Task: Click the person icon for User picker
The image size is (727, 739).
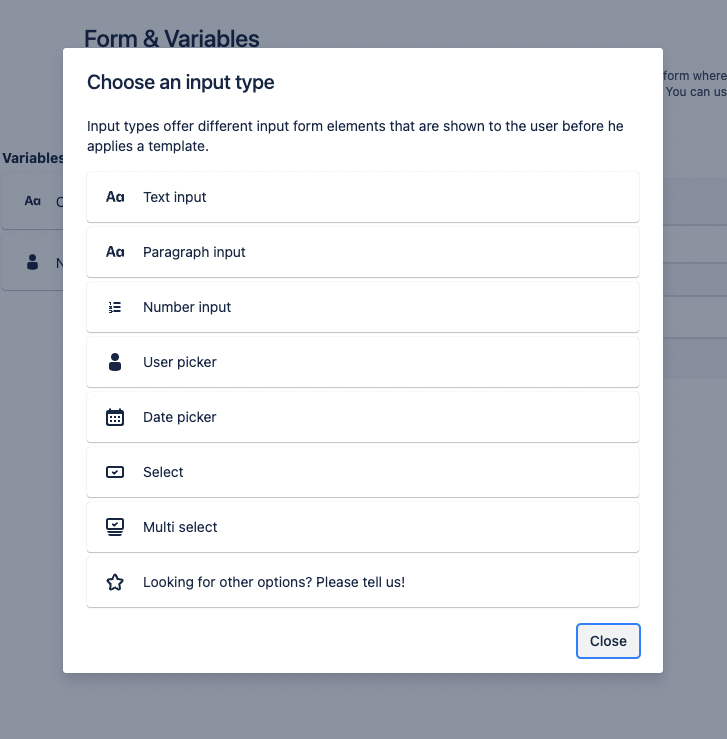Action: click(x=115, y=362)
